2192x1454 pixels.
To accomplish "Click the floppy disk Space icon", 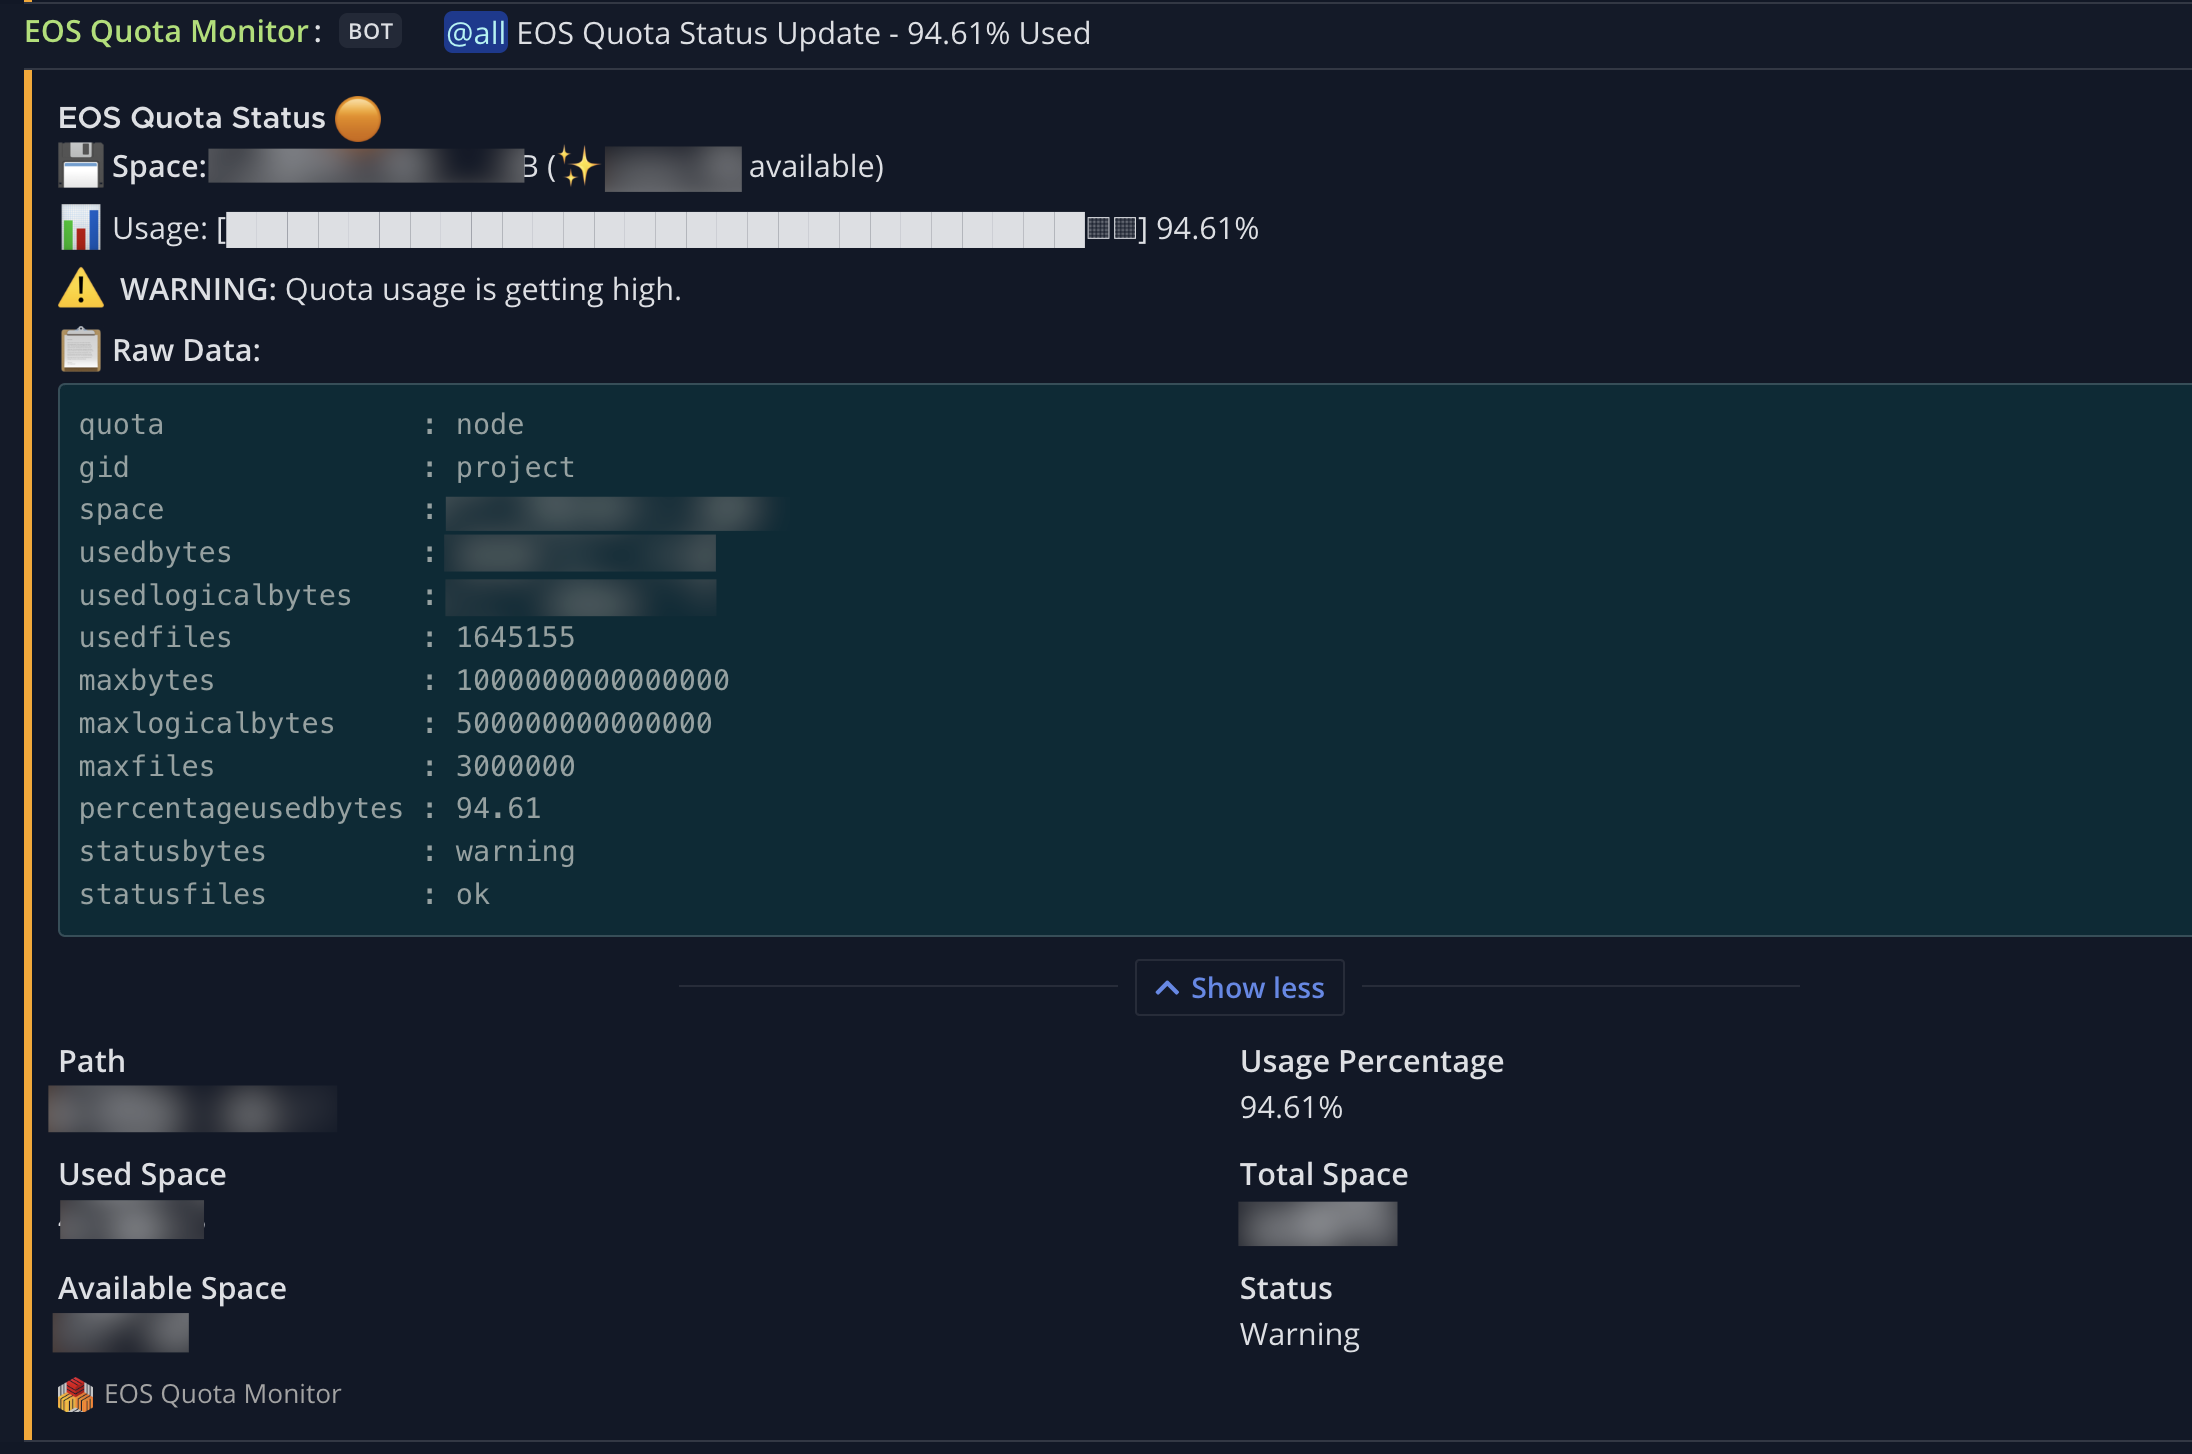I will tap(80, 166).
